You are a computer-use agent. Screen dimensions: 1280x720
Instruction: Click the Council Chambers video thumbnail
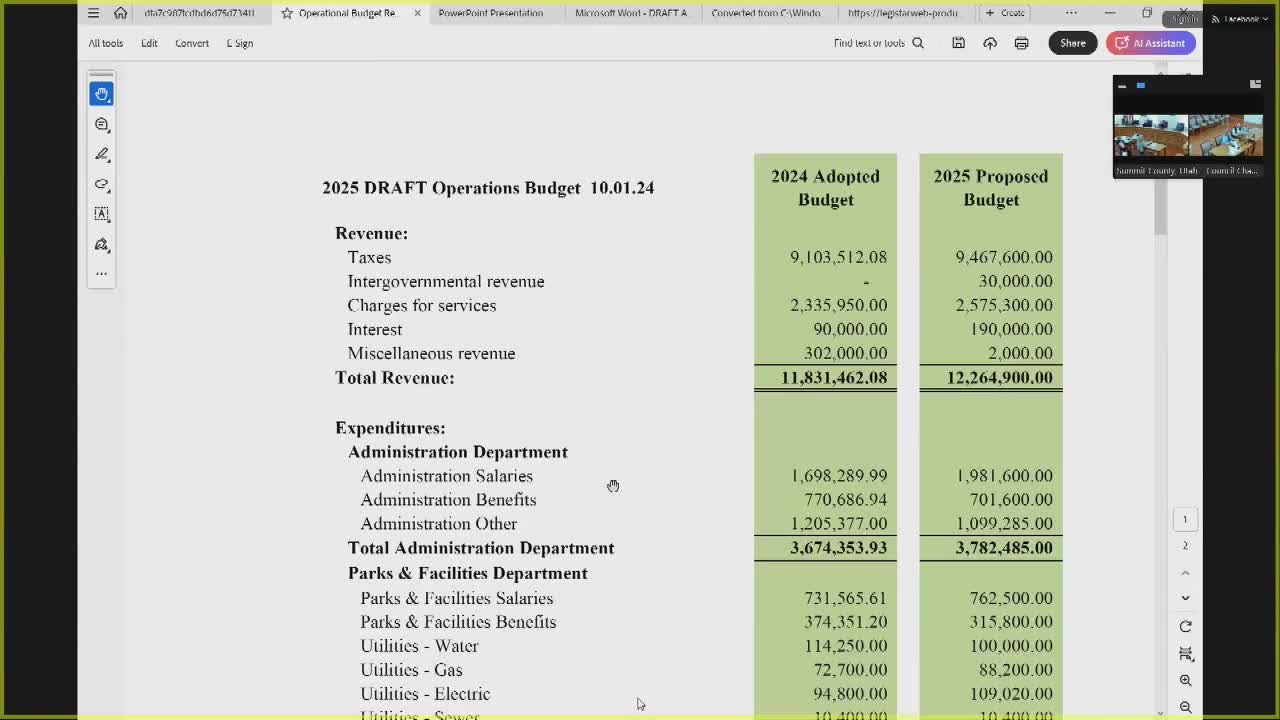(x=1226, y=136)
